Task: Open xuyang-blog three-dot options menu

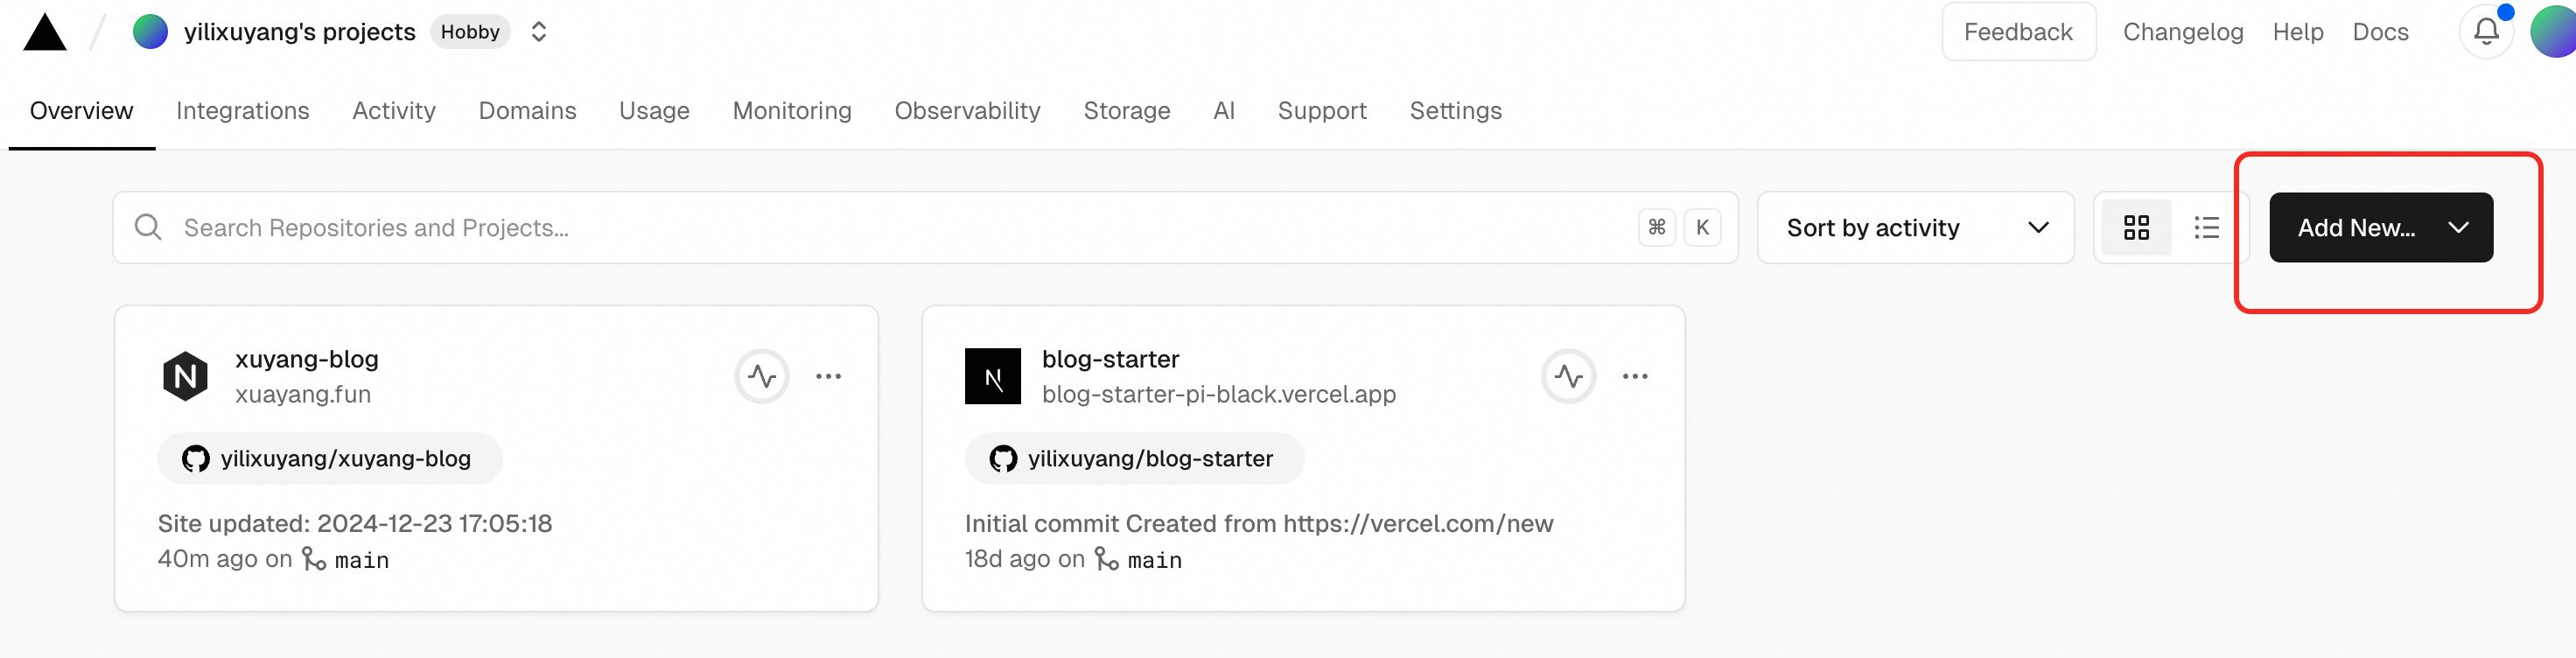Action: (828, 377)
